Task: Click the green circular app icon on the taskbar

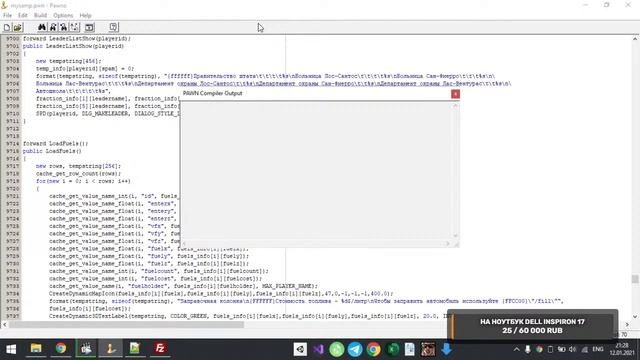Action: pos(337,349)
